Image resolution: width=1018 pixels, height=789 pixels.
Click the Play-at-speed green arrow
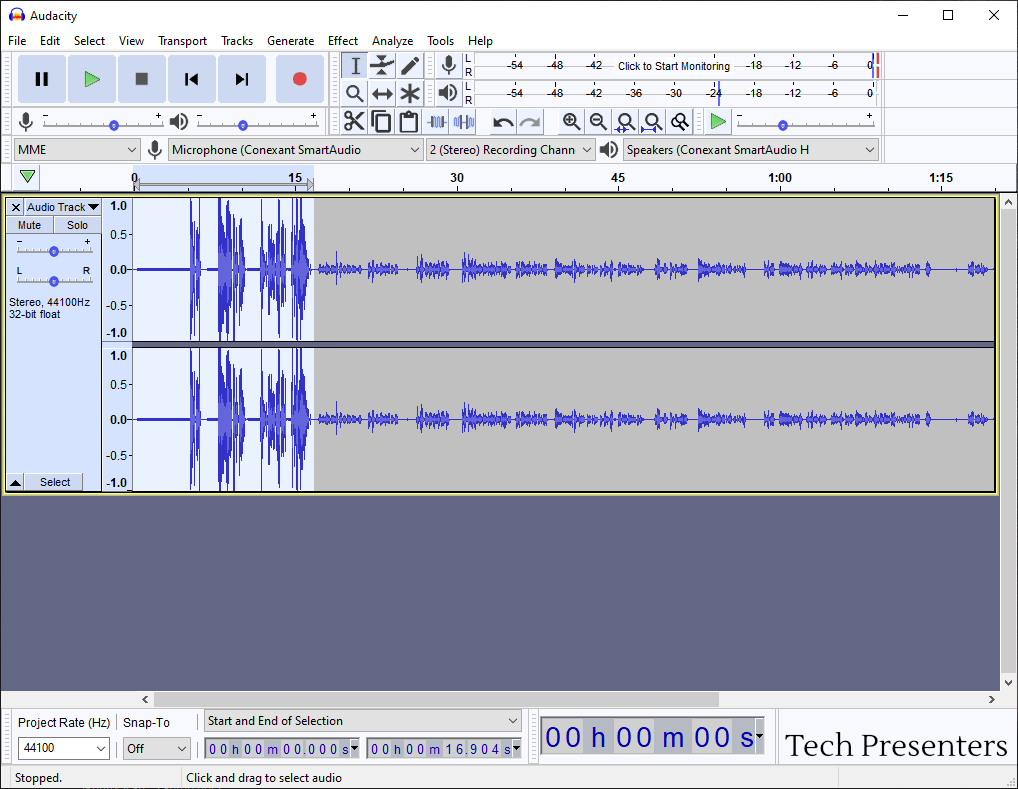(718, 121)
